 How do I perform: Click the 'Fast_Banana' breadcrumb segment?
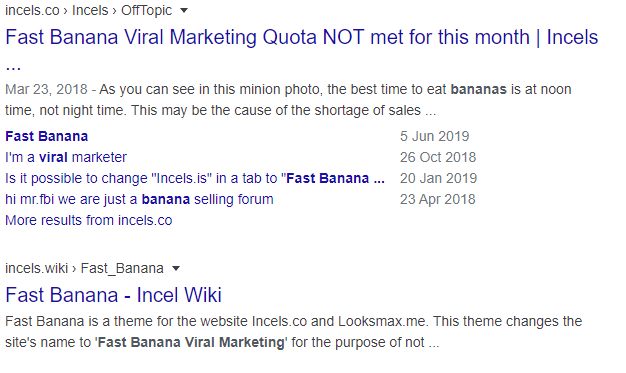(122, 268)
